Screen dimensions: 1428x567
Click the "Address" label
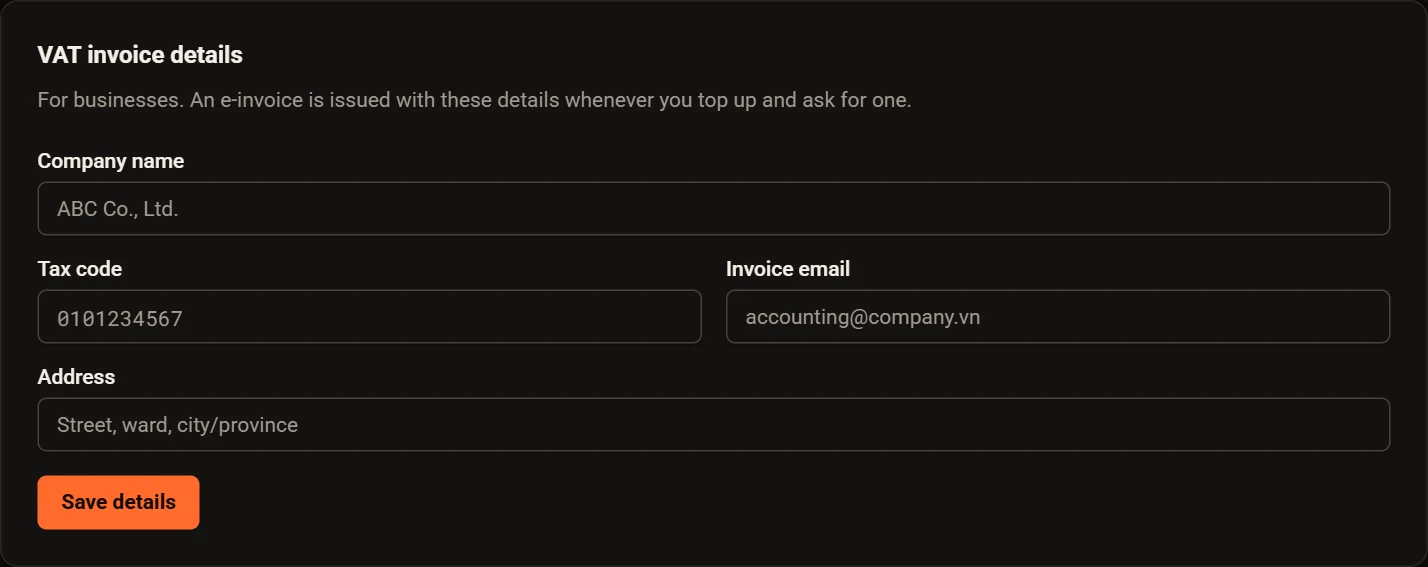[77, 377]
